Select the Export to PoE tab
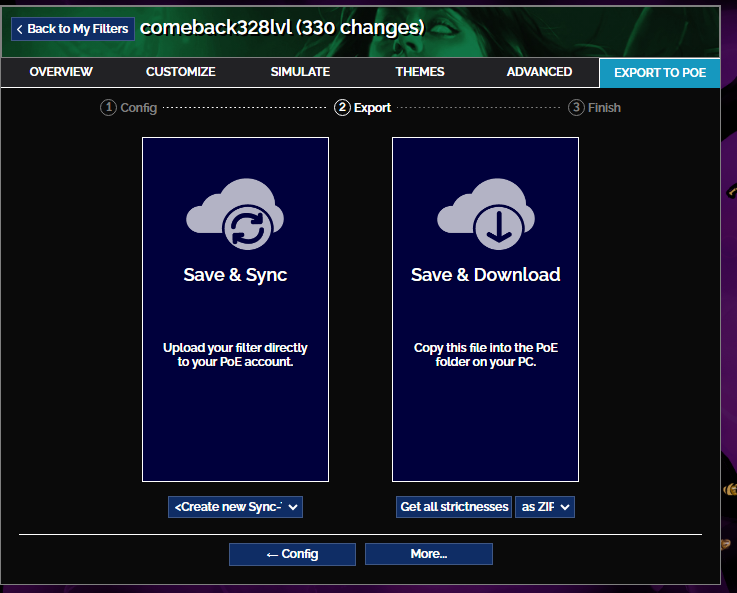737x593 pixels. [660, 73]
